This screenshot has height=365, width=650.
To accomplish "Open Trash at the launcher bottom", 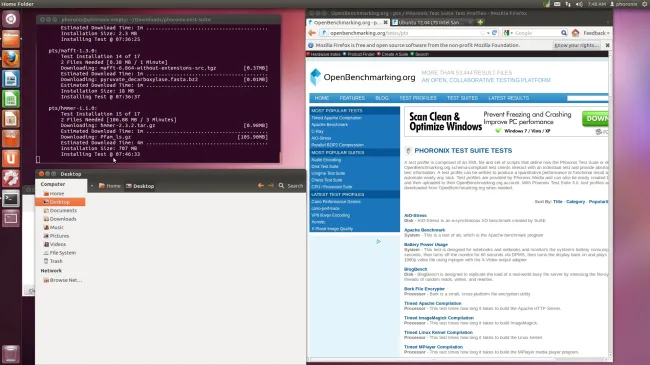I will pyautogui.click(x=11, y=354).
